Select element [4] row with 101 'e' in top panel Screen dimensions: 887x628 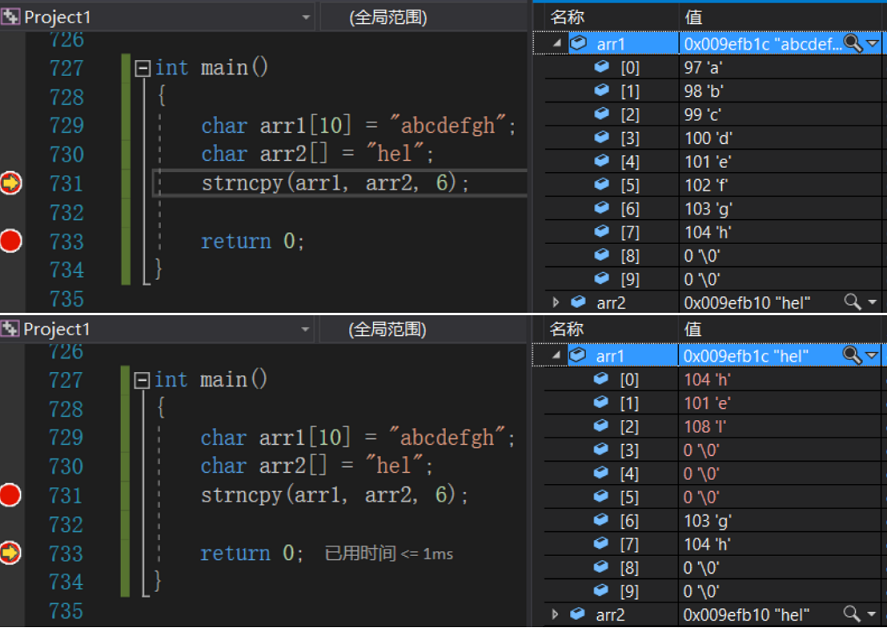[x=713, y=162]
